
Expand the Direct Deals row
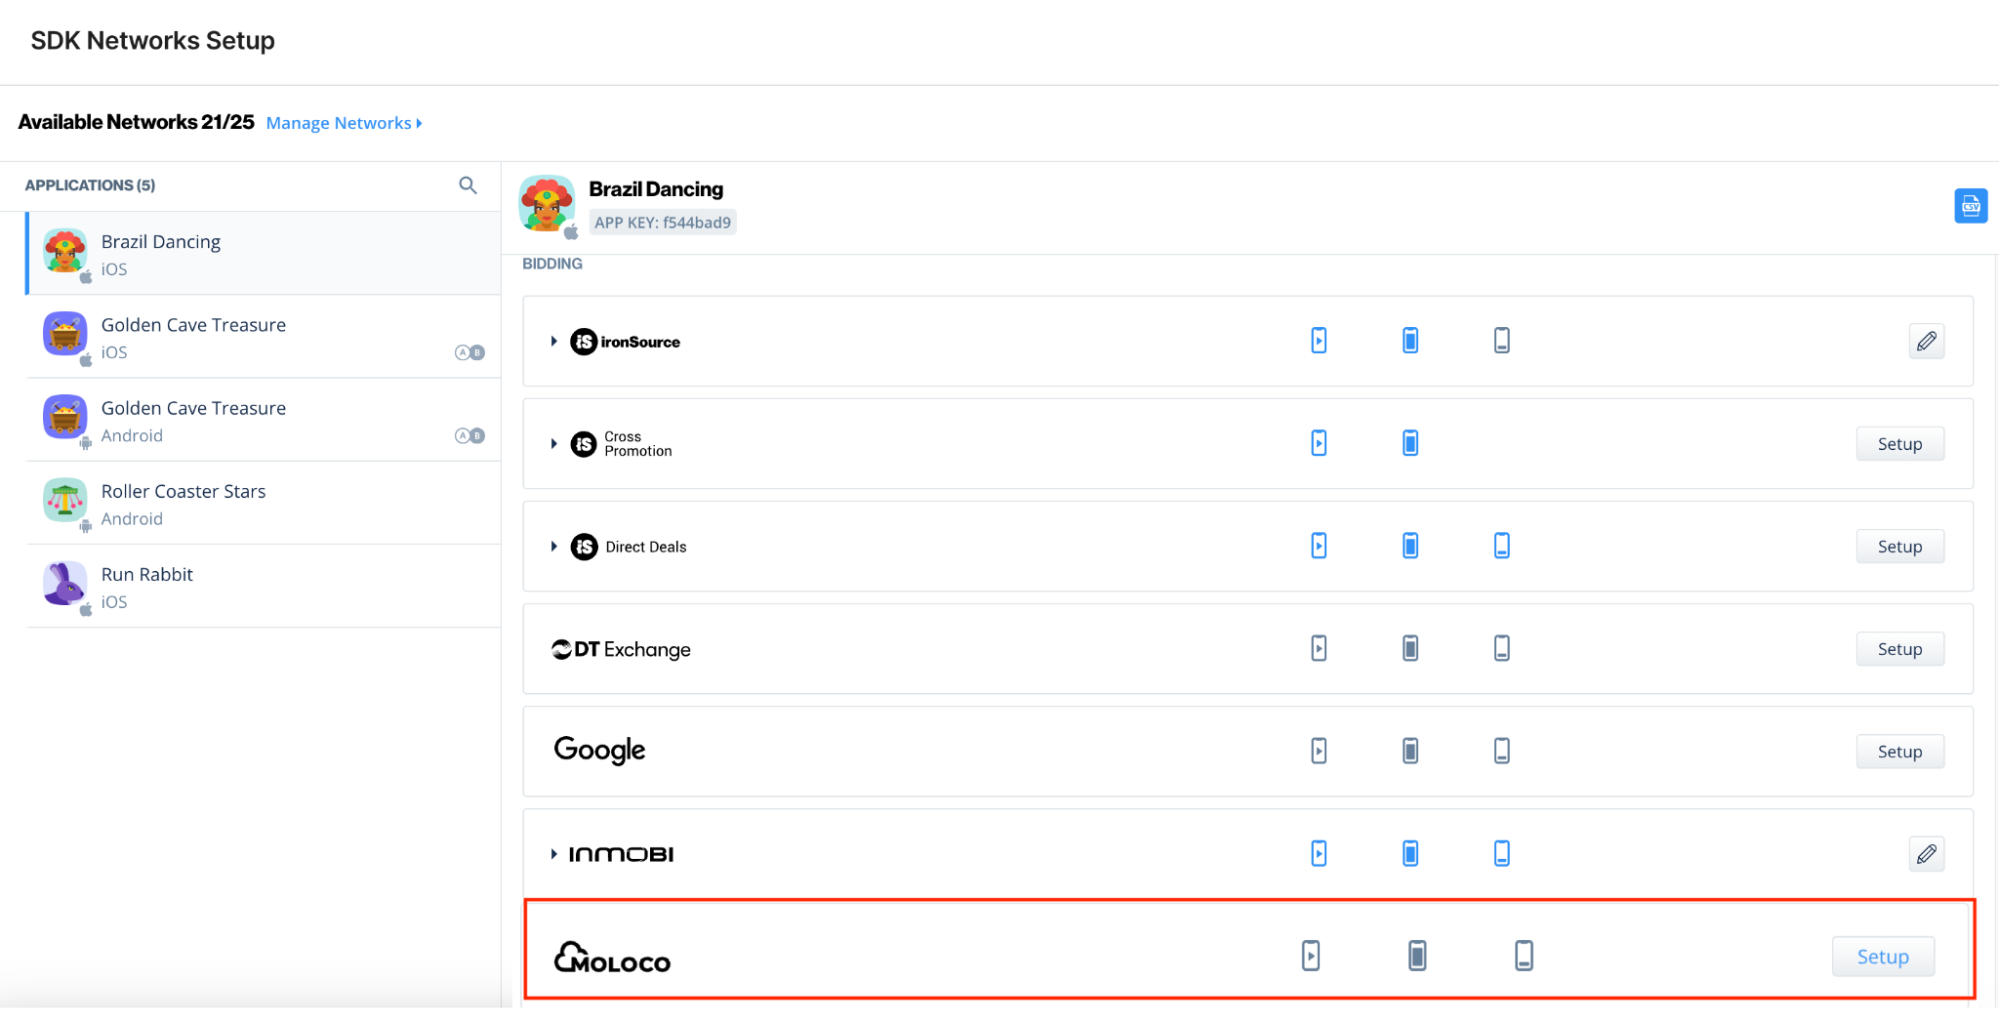[554, 547]
